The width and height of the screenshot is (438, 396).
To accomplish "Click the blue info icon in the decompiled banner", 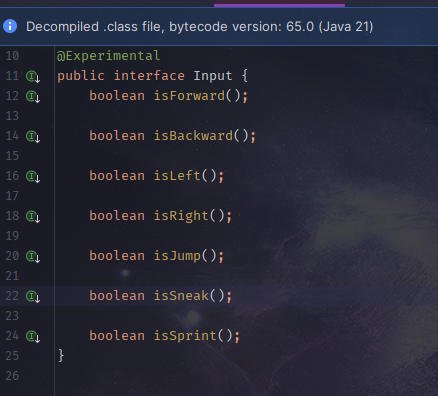I will point(10,26).
